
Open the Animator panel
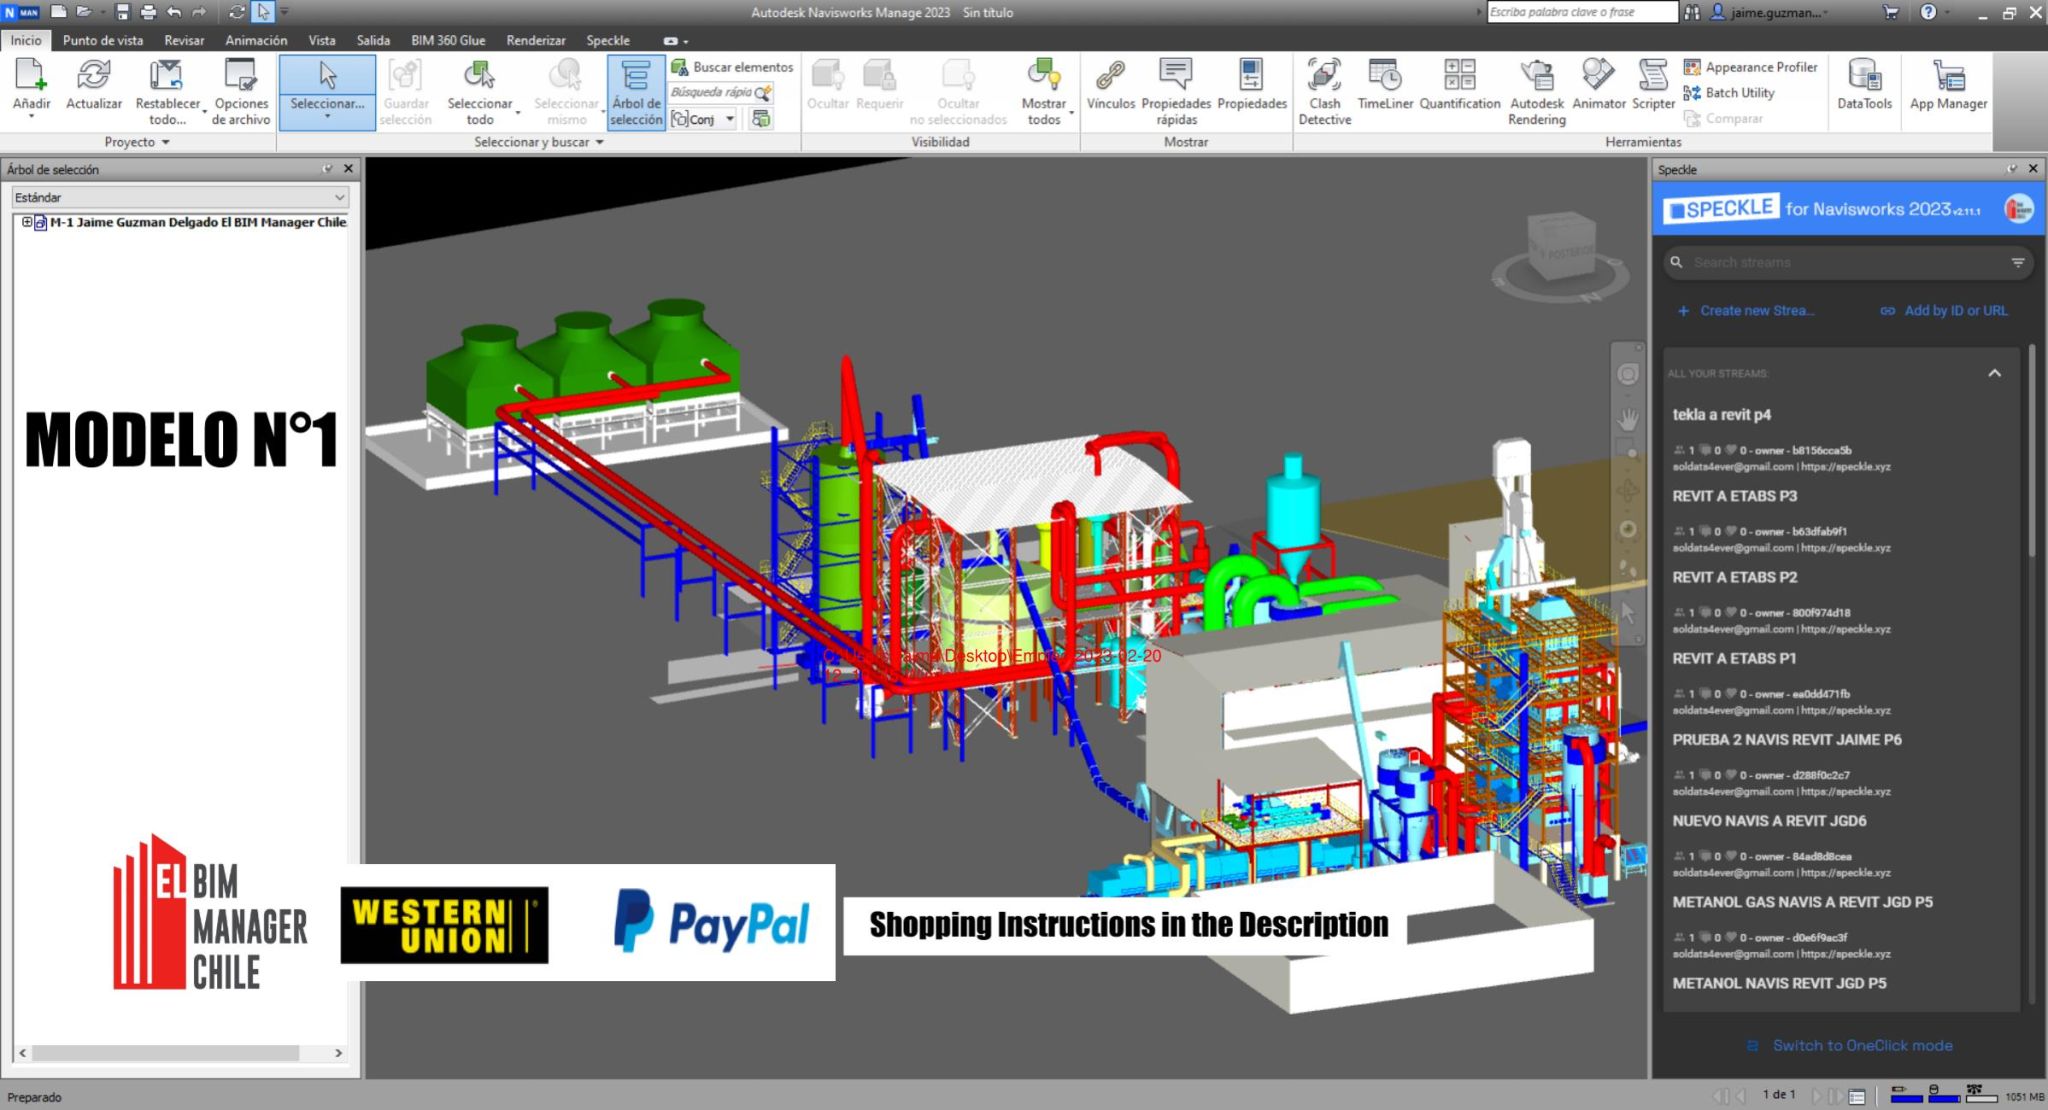click(x=1598, y=90)
